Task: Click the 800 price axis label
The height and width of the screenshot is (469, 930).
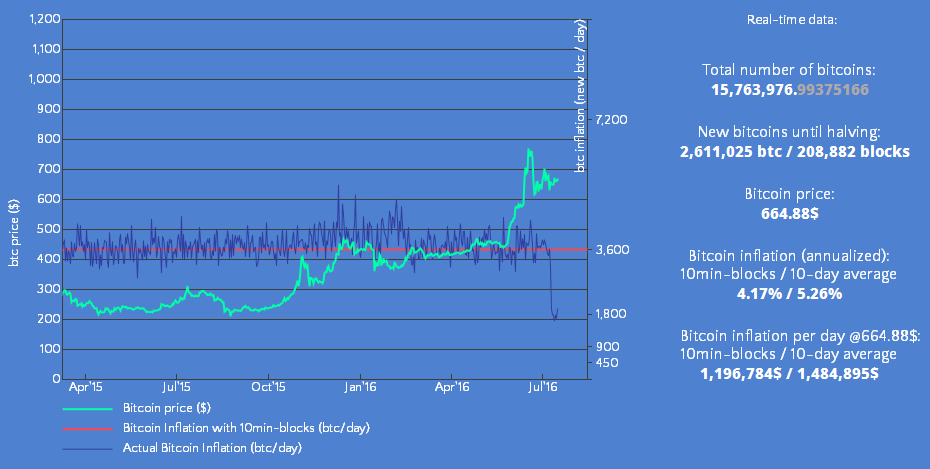Action: click(x=50, y=139)
